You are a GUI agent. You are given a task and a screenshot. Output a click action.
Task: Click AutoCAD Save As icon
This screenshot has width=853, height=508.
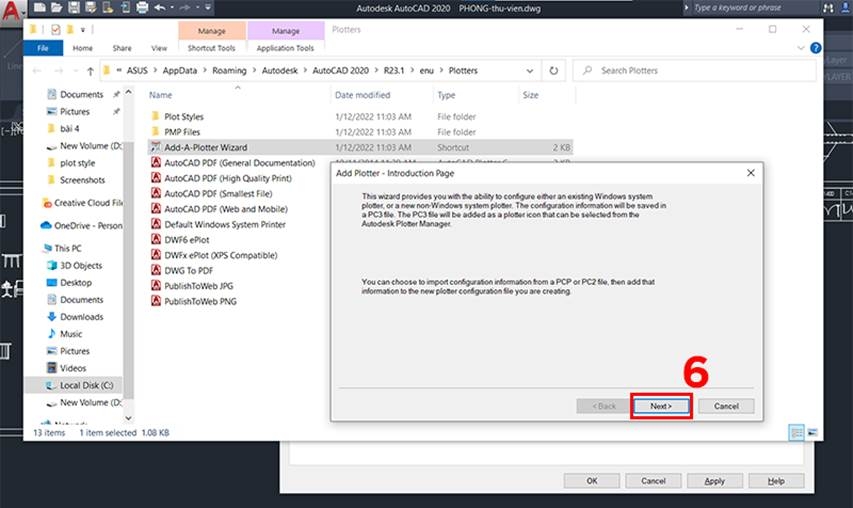pos(91,8)
